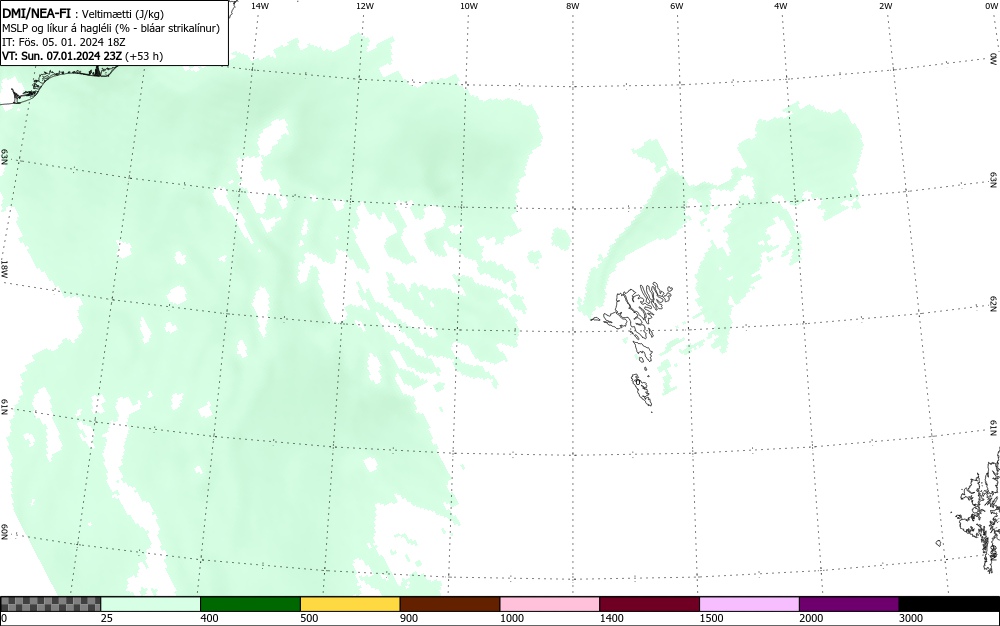
Task: Click the legend value 25
Action: click(107, 618)
